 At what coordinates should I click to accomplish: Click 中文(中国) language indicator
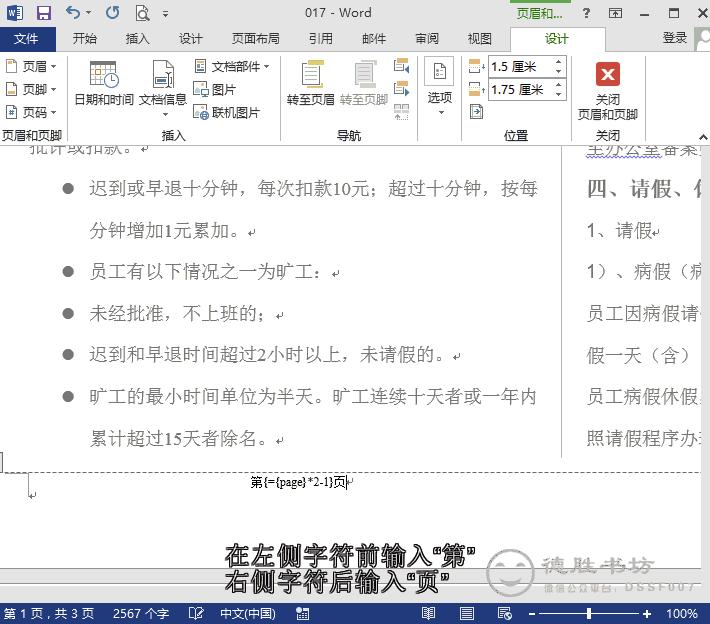tap(248, 614)
